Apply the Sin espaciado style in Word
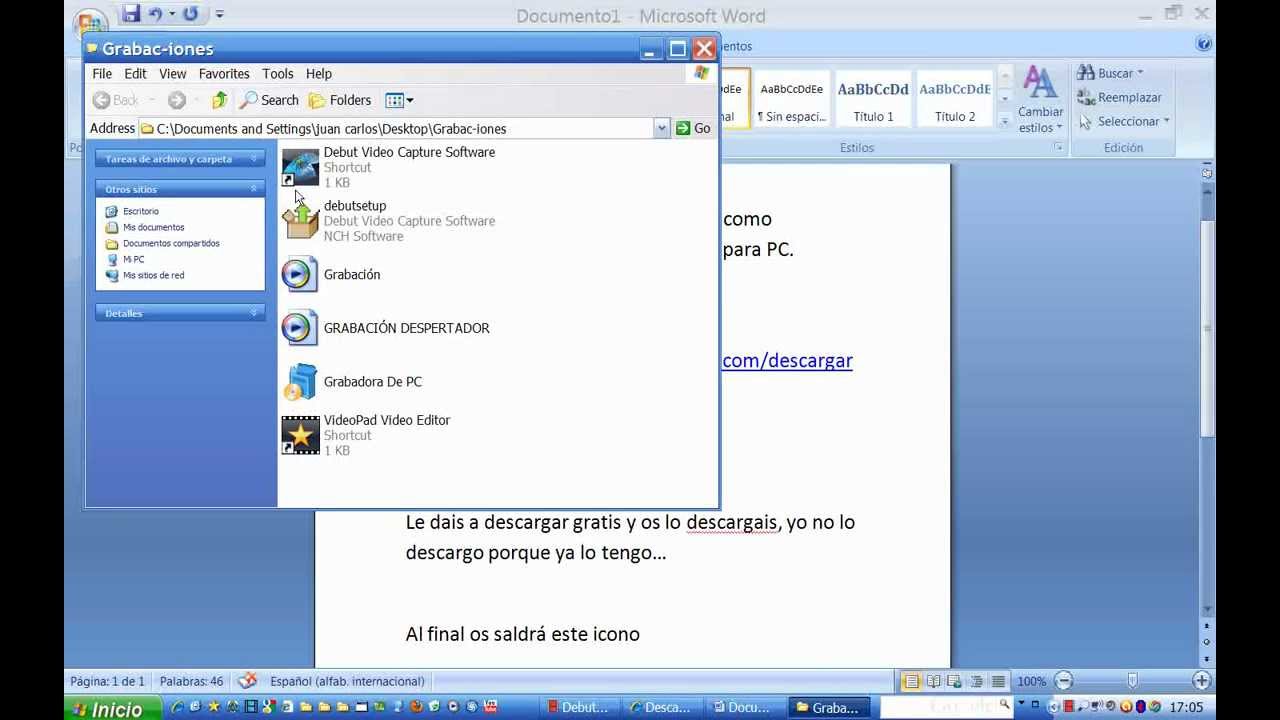Screen dimensions: 1280x720 pos(792,99)
